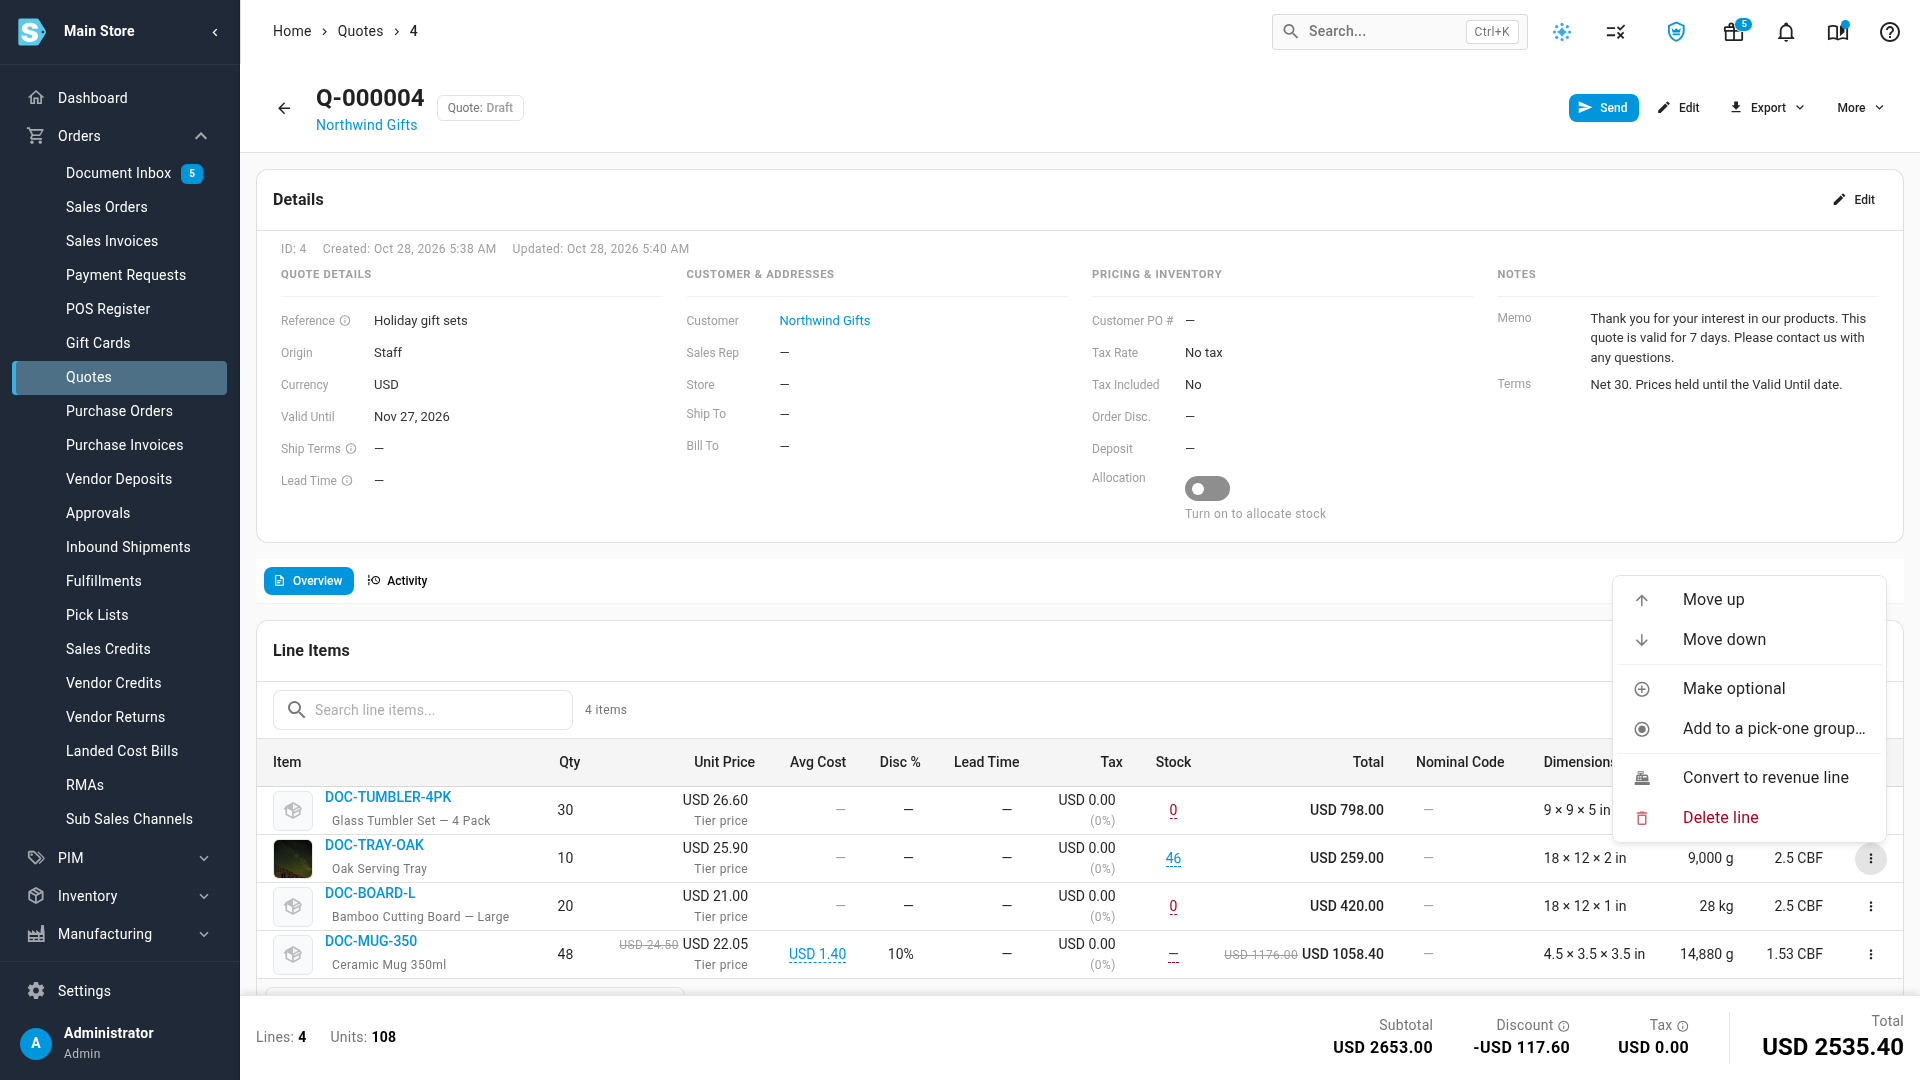Switch to the Overview tab

pyautogui.click(x=309, y=581)
